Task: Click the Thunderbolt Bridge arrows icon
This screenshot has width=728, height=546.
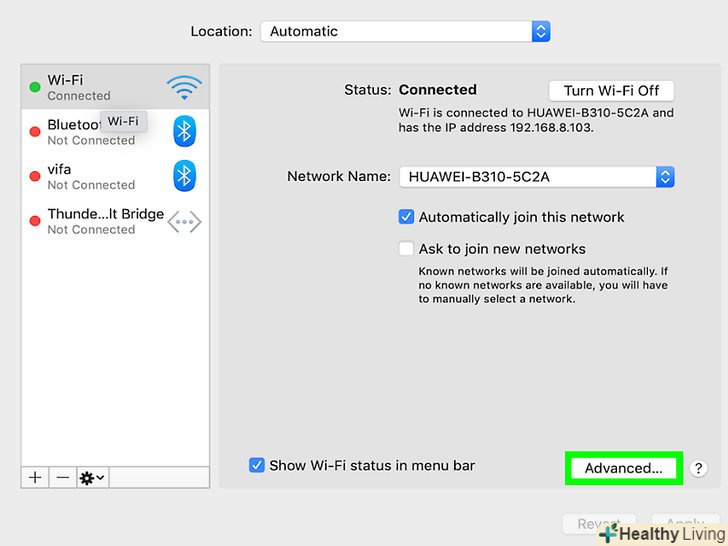Action: (184, 221)
